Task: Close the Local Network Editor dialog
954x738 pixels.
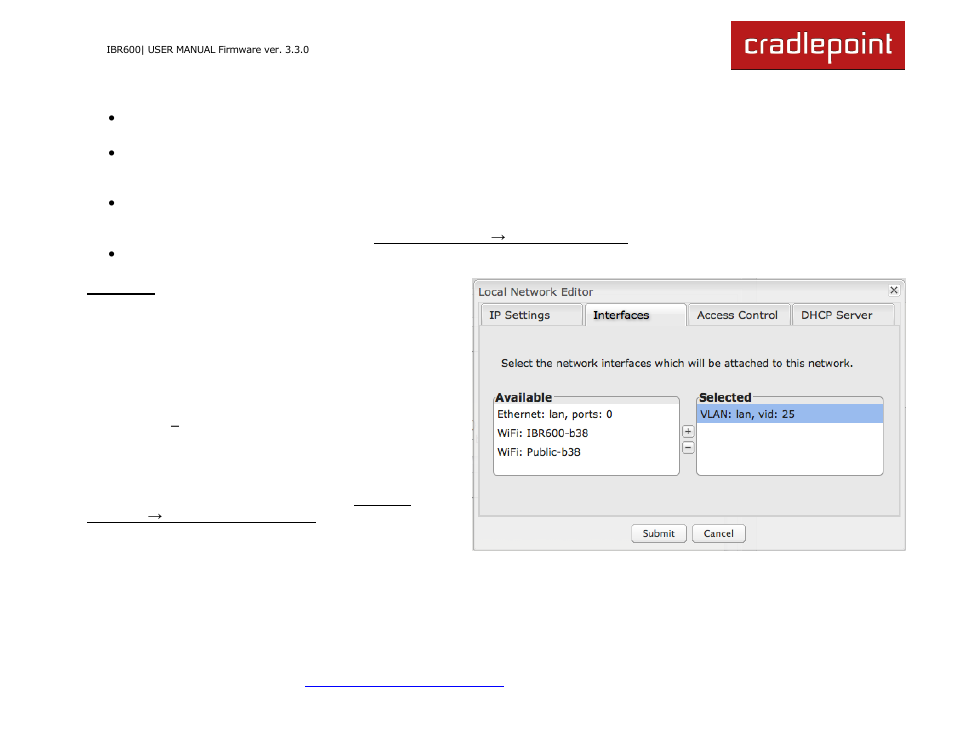Action: (893, 290)
